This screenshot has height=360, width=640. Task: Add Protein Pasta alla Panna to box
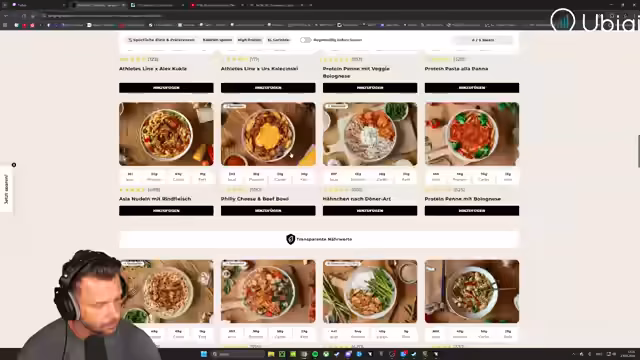click(472, 88)
